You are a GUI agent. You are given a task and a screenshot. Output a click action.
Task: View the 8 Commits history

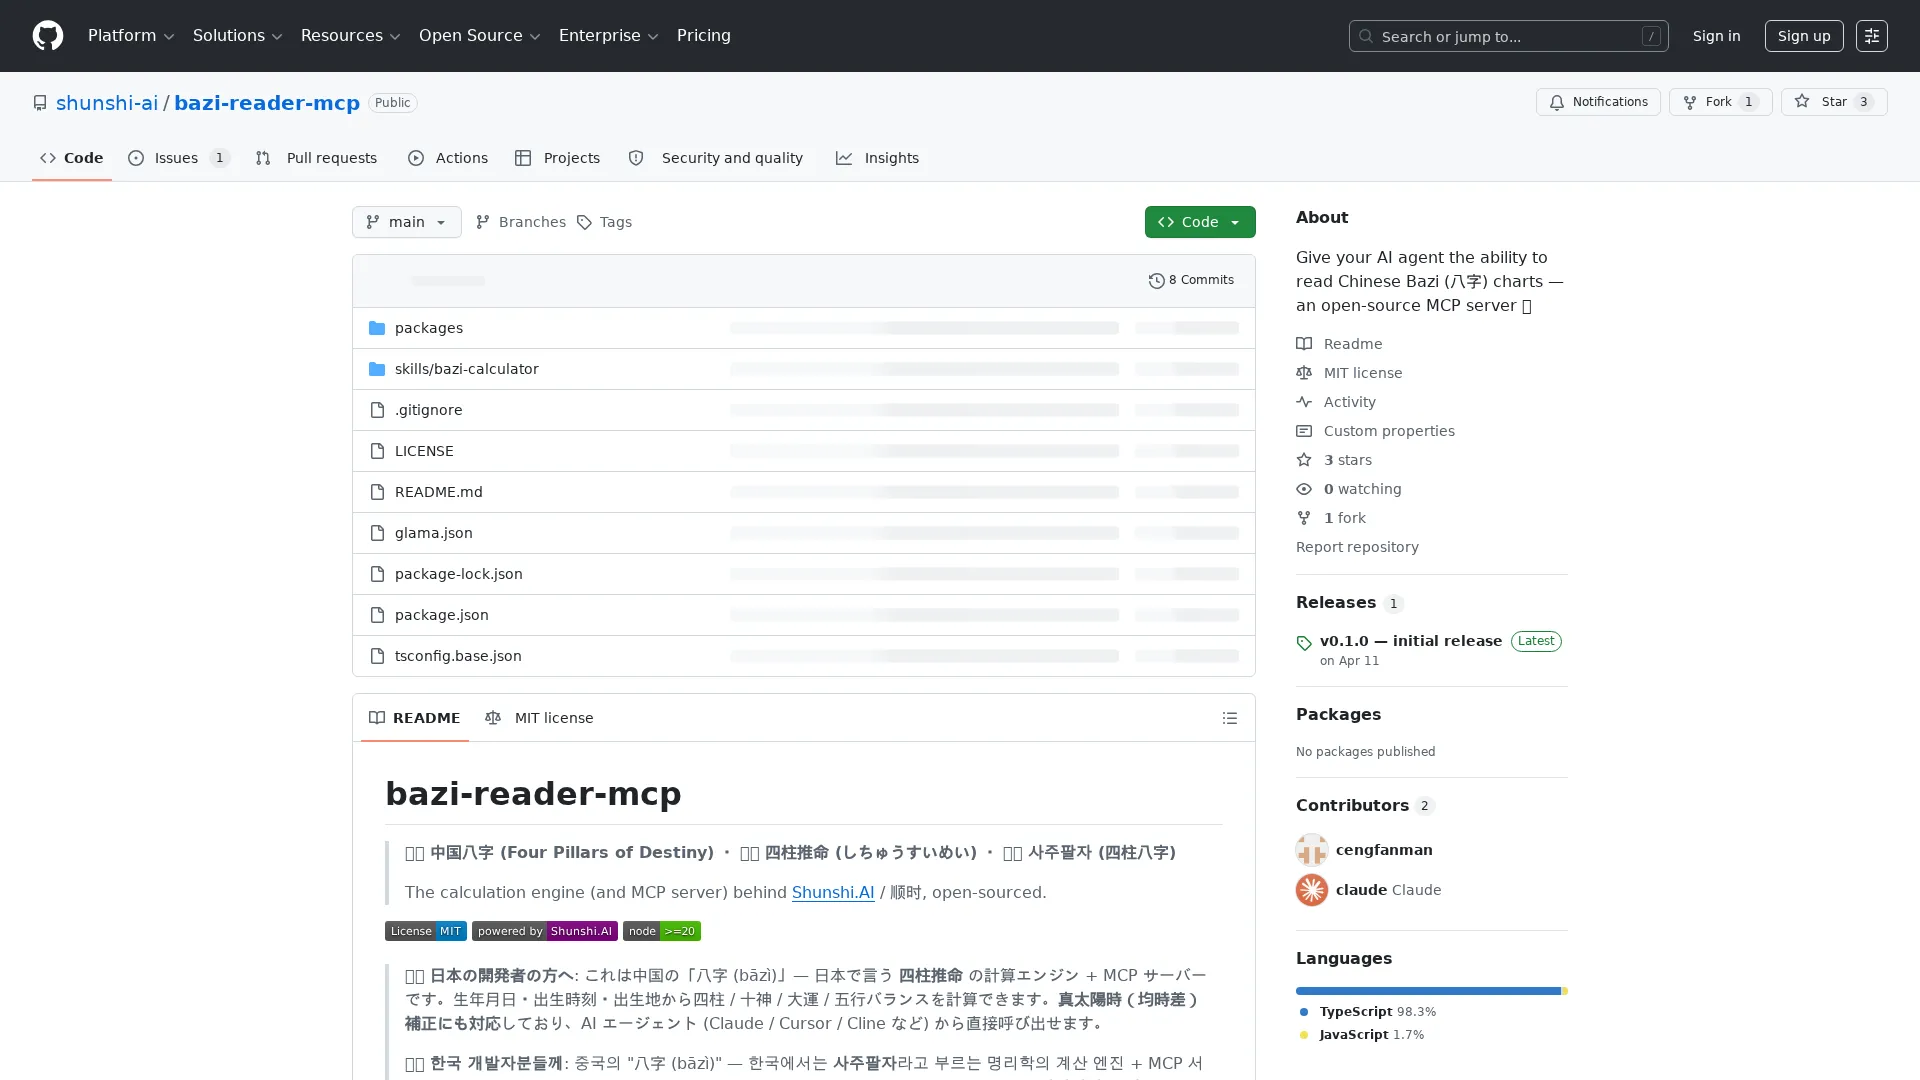click(x=1192, y=281)
